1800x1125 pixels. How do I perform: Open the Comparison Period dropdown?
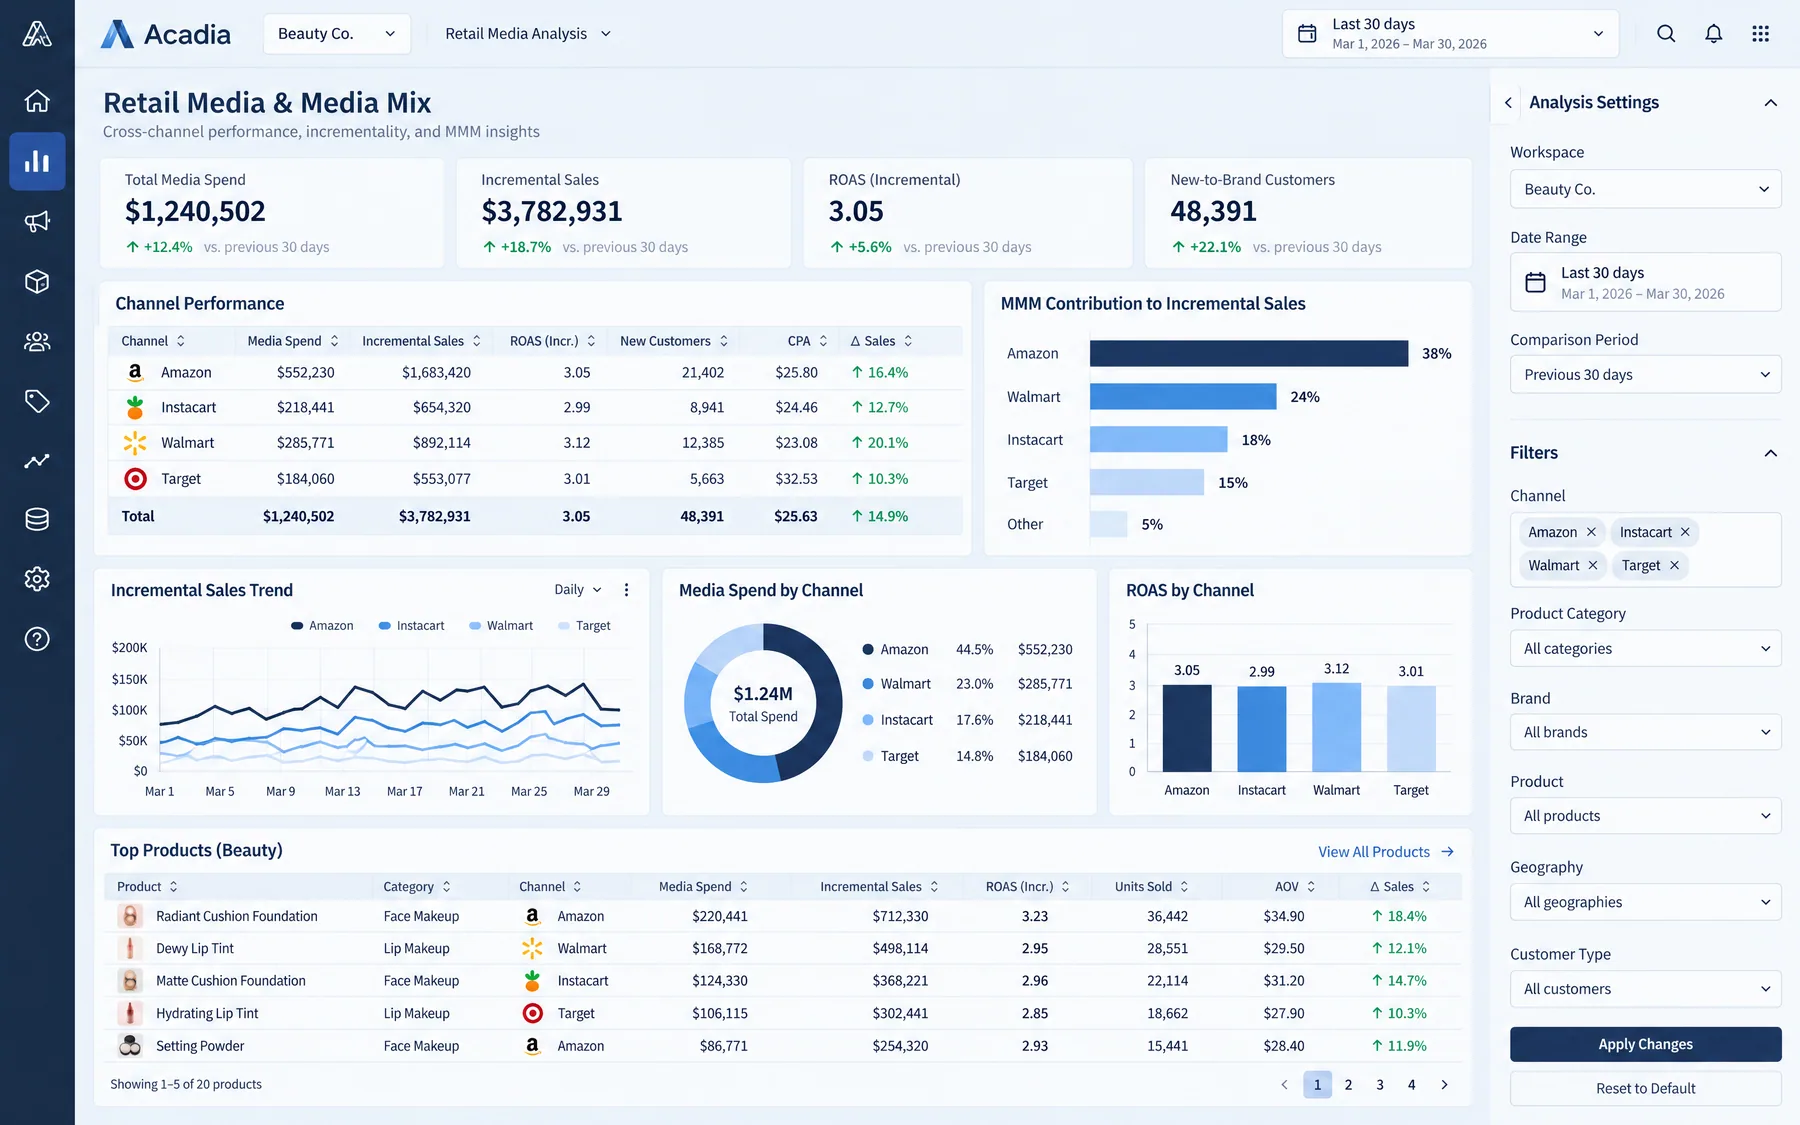point(1646,375)
